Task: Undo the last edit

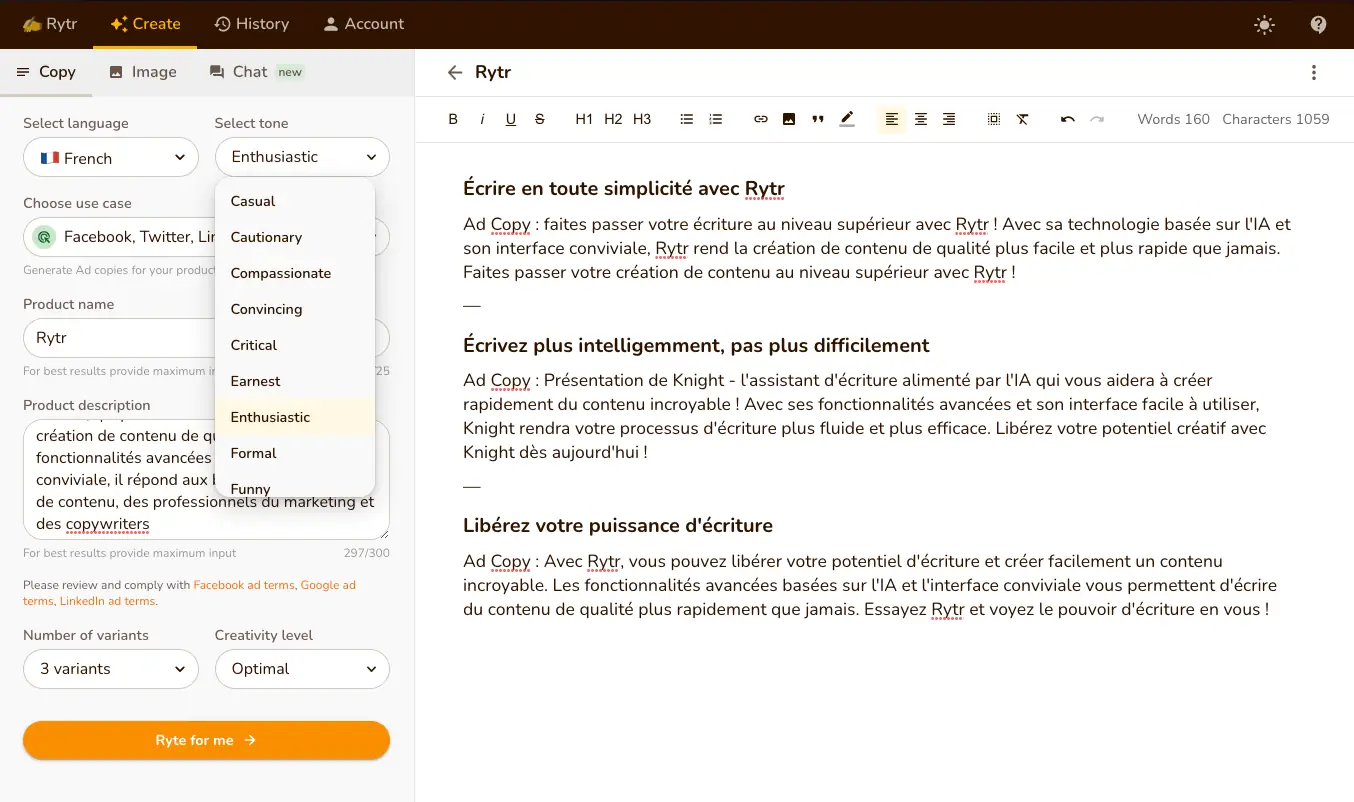Action: [1068, 119]
